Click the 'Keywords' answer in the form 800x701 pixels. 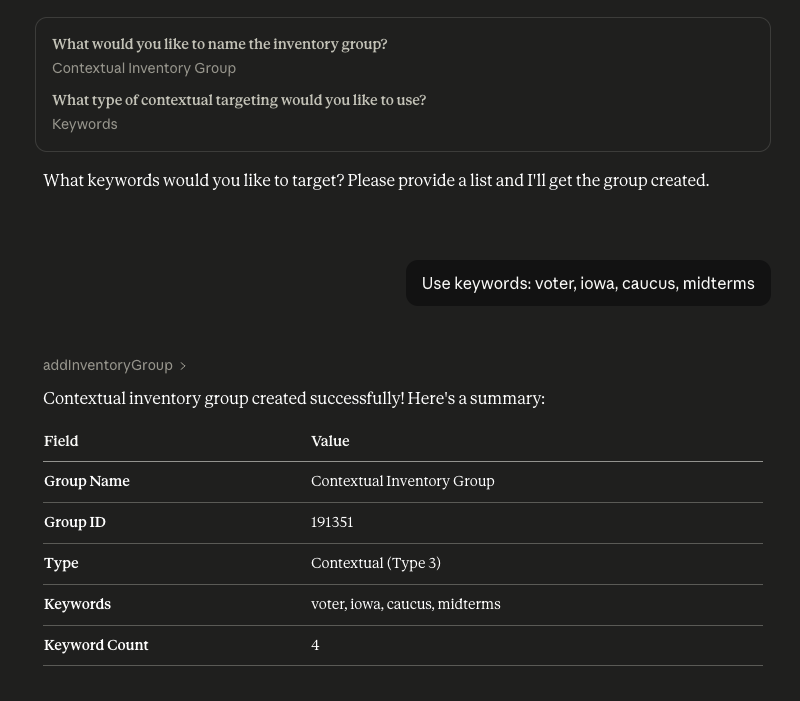(85, 124)
